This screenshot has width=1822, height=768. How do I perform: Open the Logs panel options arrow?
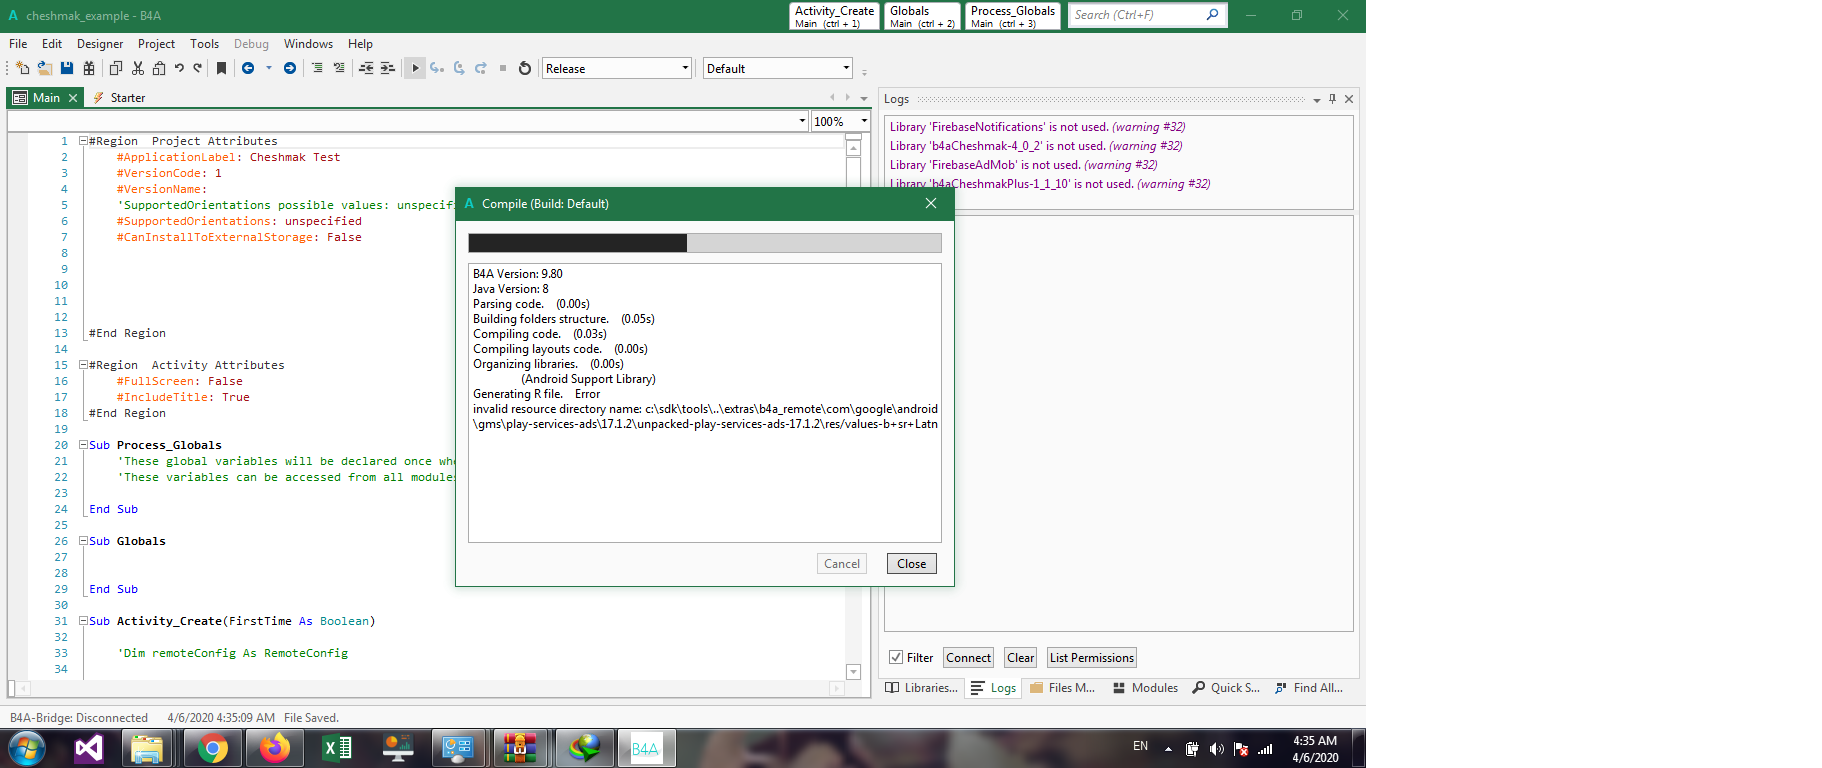[x=1316, y=99]
